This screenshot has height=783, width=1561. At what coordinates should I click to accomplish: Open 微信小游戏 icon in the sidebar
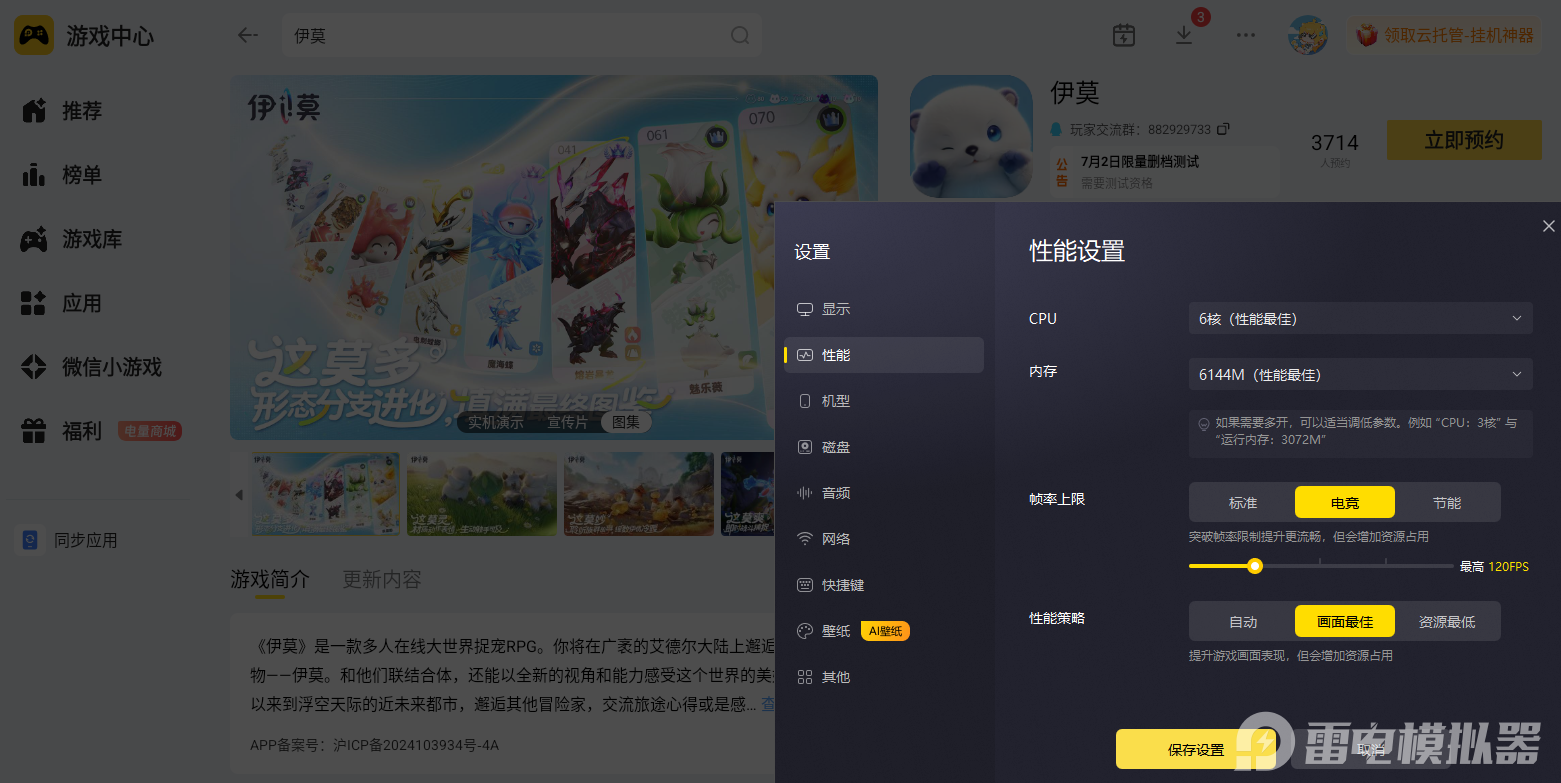(x=34, y=368)
